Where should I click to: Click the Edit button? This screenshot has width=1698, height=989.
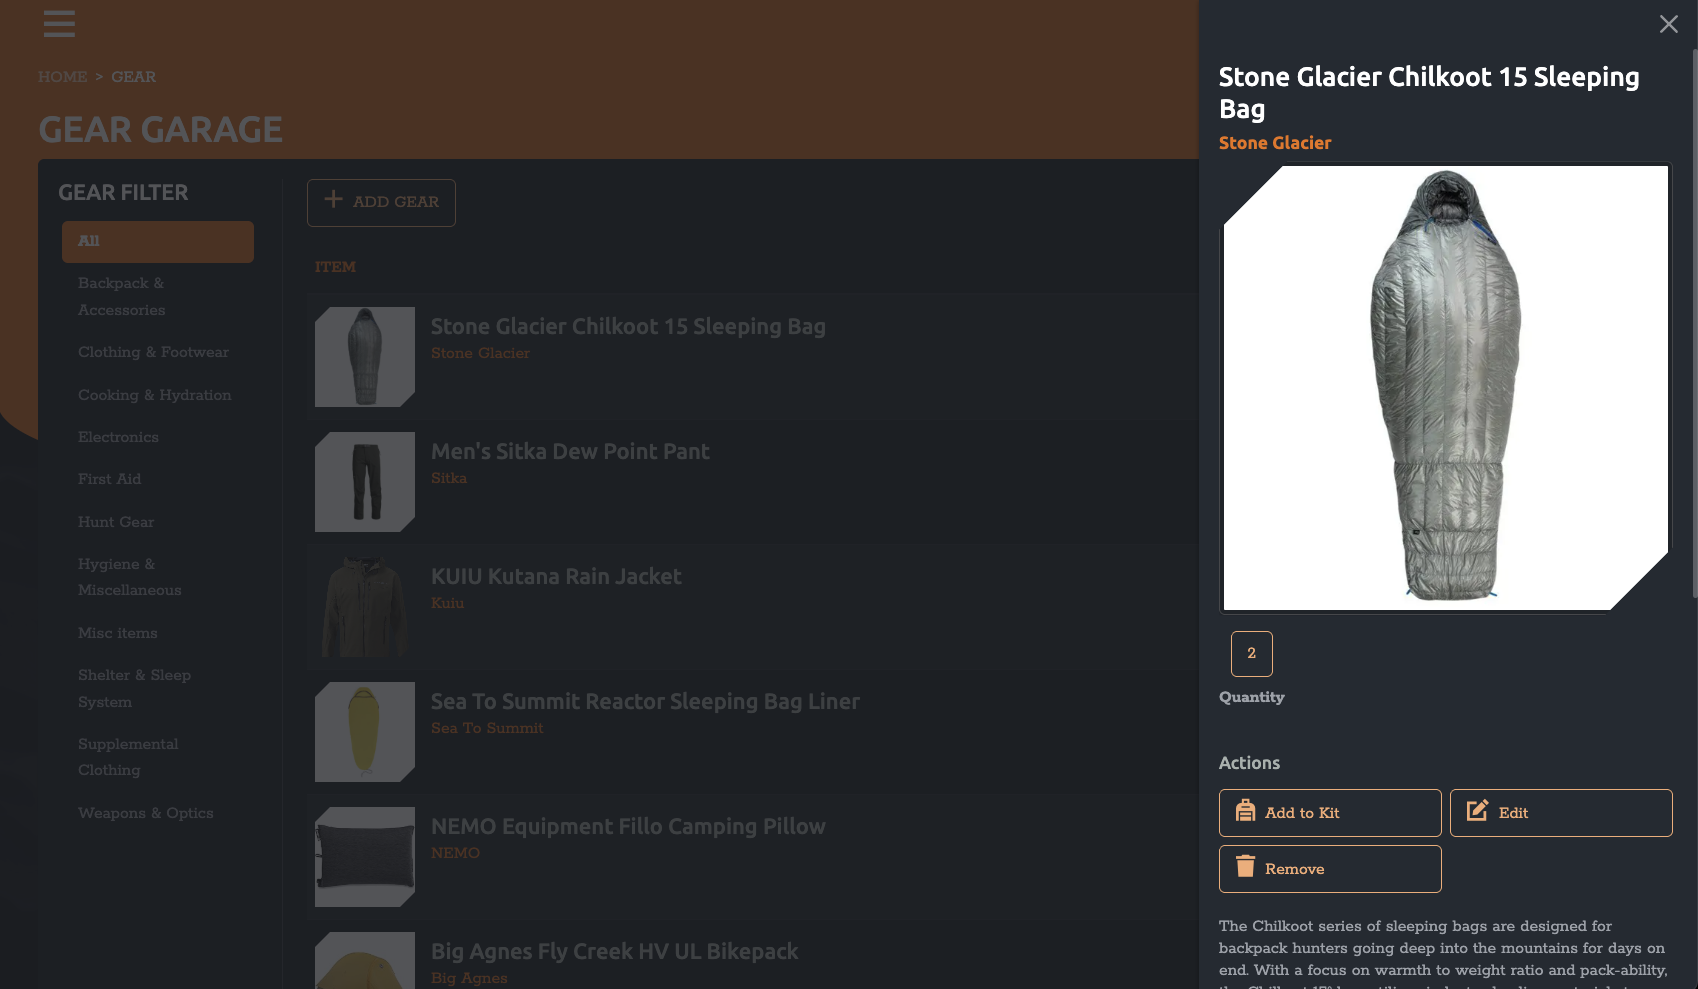coord(1561,813)
